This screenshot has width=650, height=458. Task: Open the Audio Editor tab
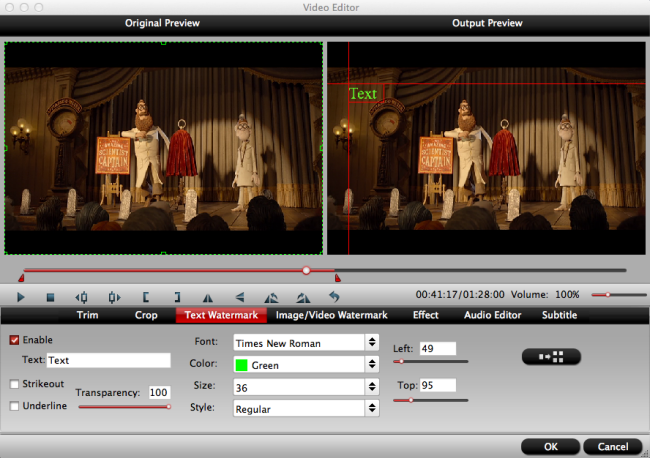coord(492,315)
